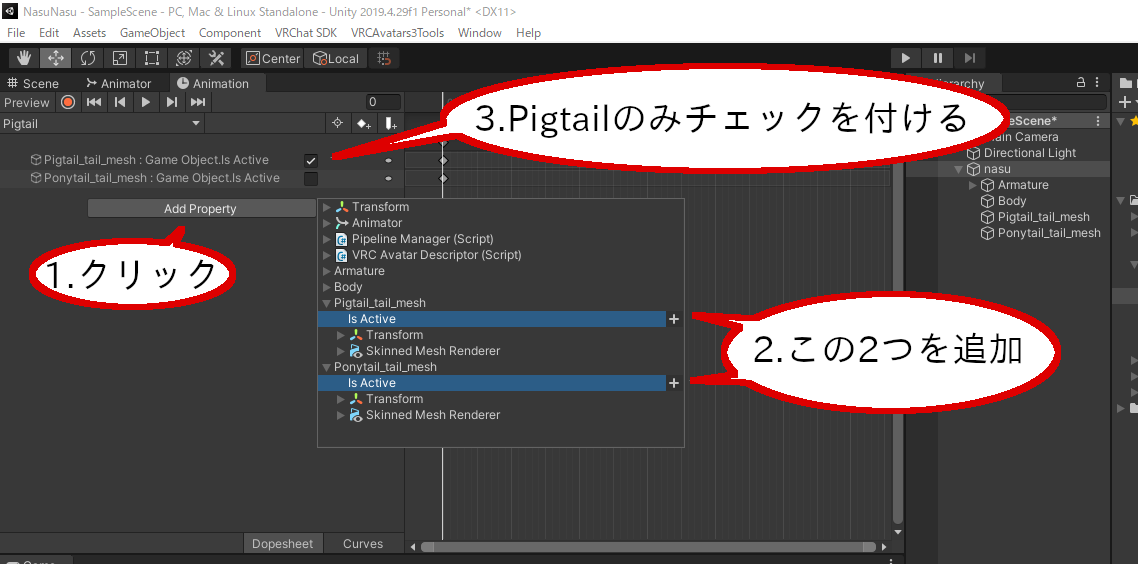
Task: Expand Skinned Mesh Renderer under Ponytail_tail_mesh
Action: pyautogui.click(x=341, y=414)
